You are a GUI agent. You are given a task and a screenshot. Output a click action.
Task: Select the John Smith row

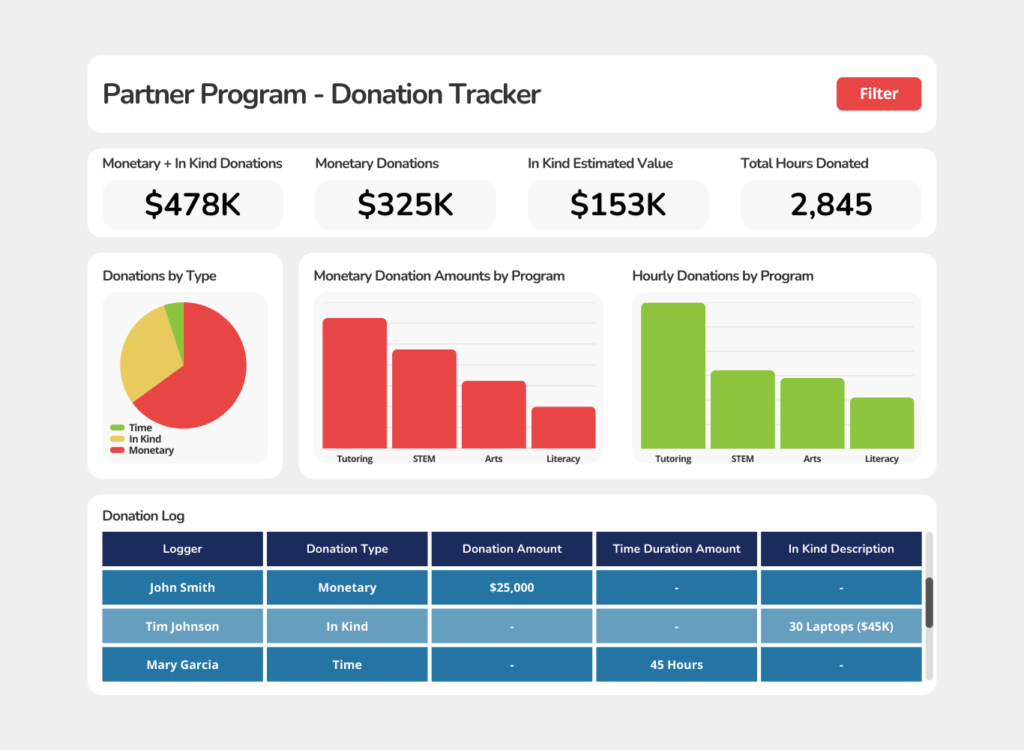tap(512, 587)
